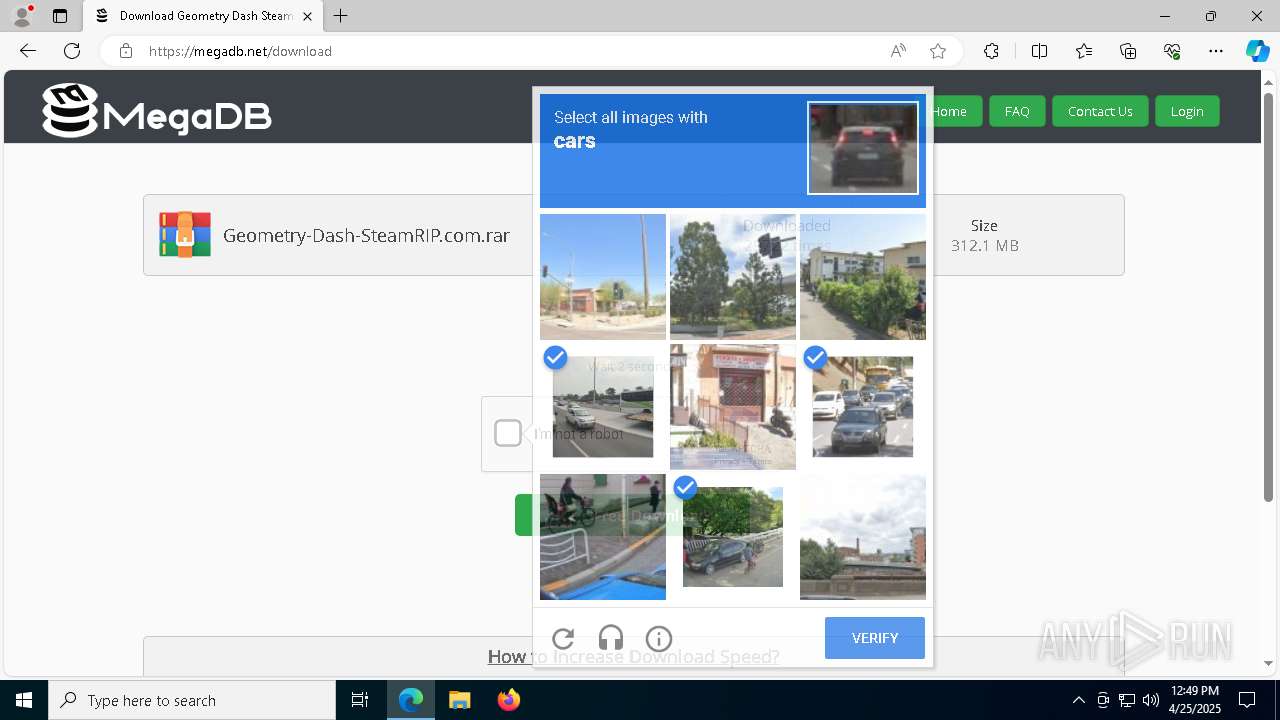Open the browser profile icon
The height and width of the screenshot is (720, 1280).
22,16
